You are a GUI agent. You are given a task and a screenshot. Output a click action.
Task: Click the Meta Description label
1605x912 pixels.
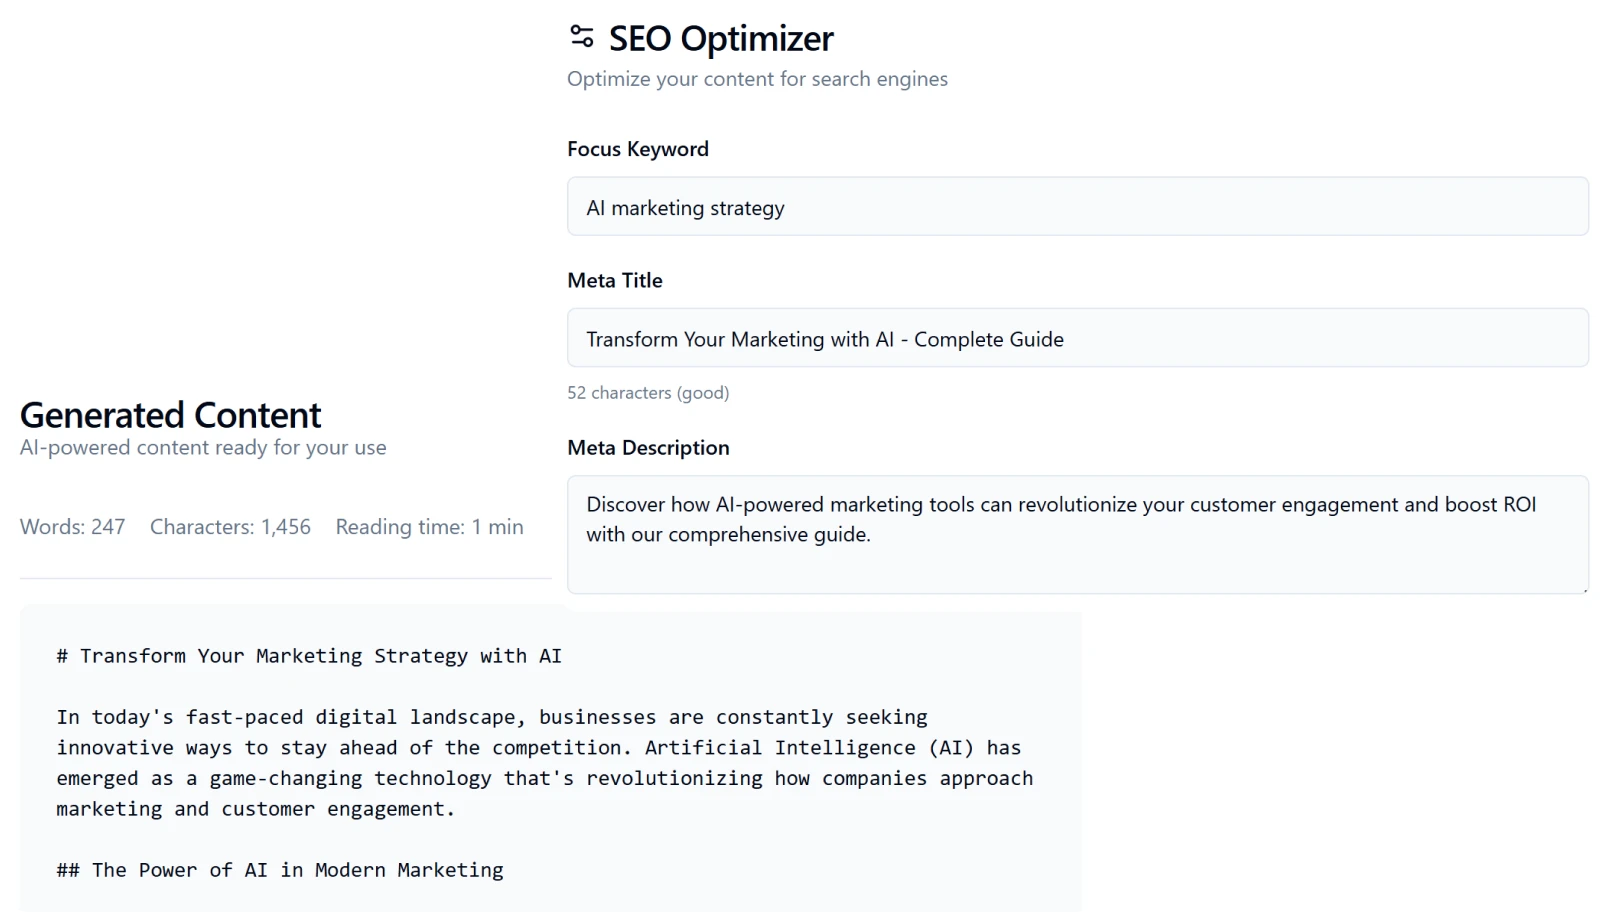tap(648, 447)
